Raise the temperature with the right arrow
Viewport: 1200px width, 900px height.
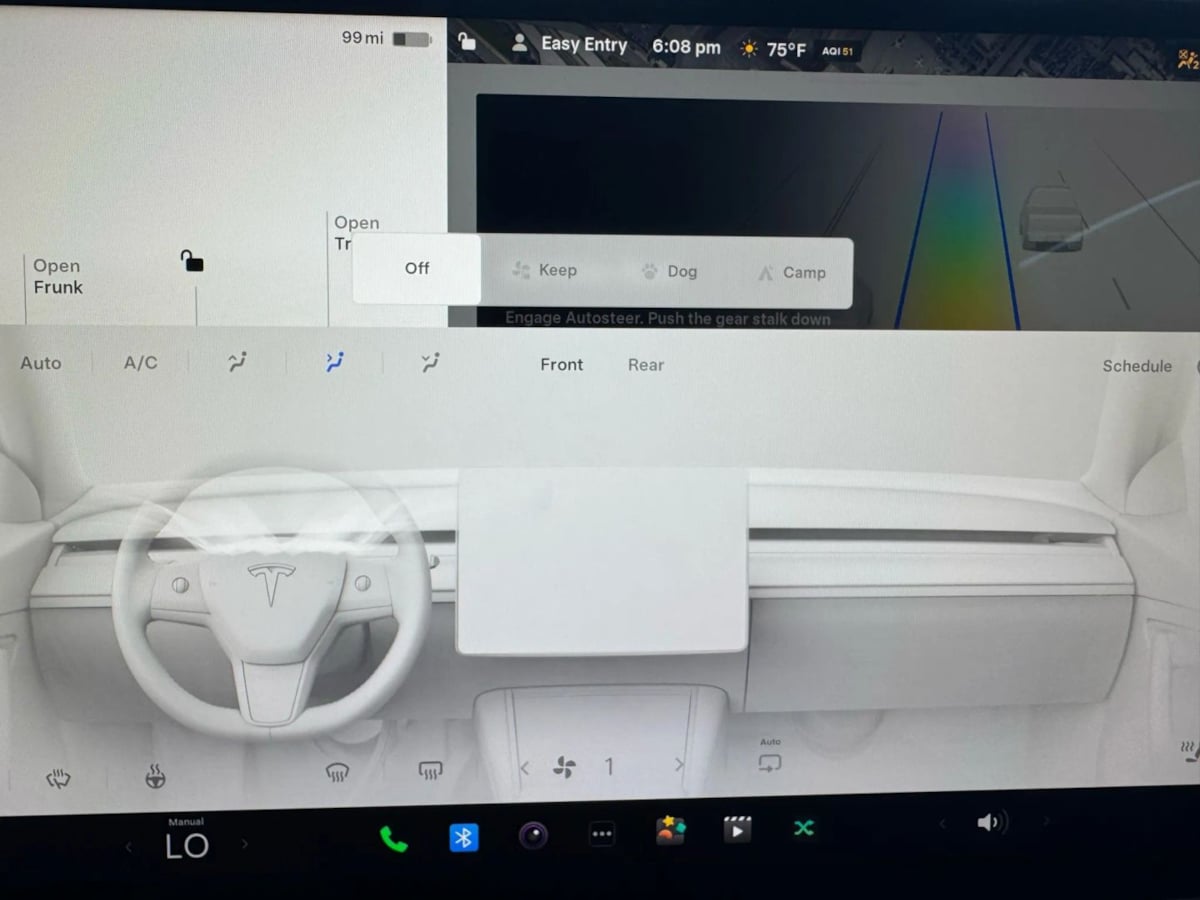[245, 845]
